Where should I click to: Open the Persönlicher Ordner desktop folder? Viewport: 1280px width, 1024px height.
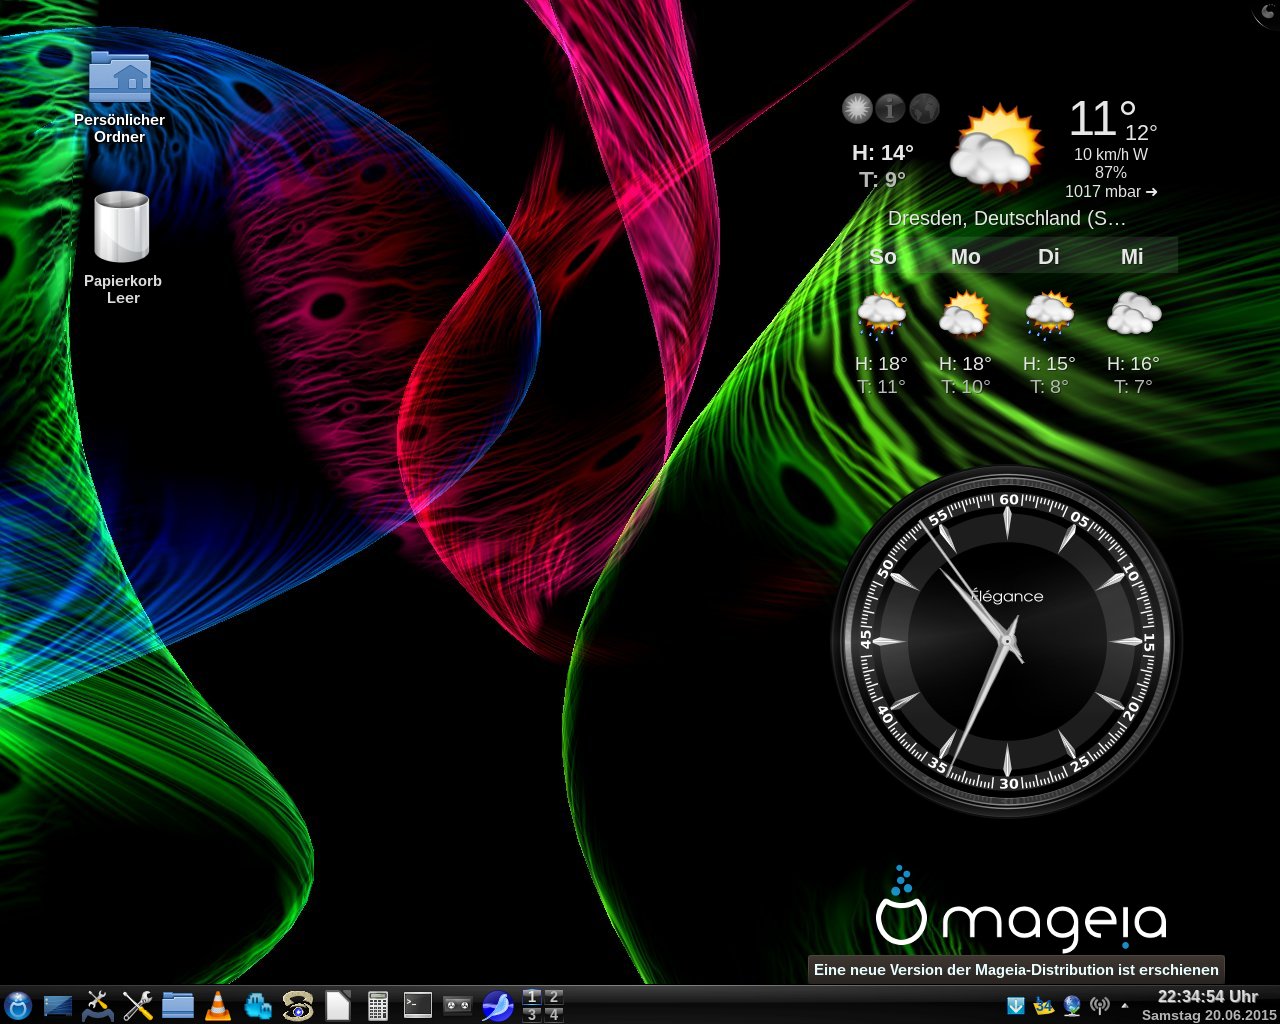(120, 96)
